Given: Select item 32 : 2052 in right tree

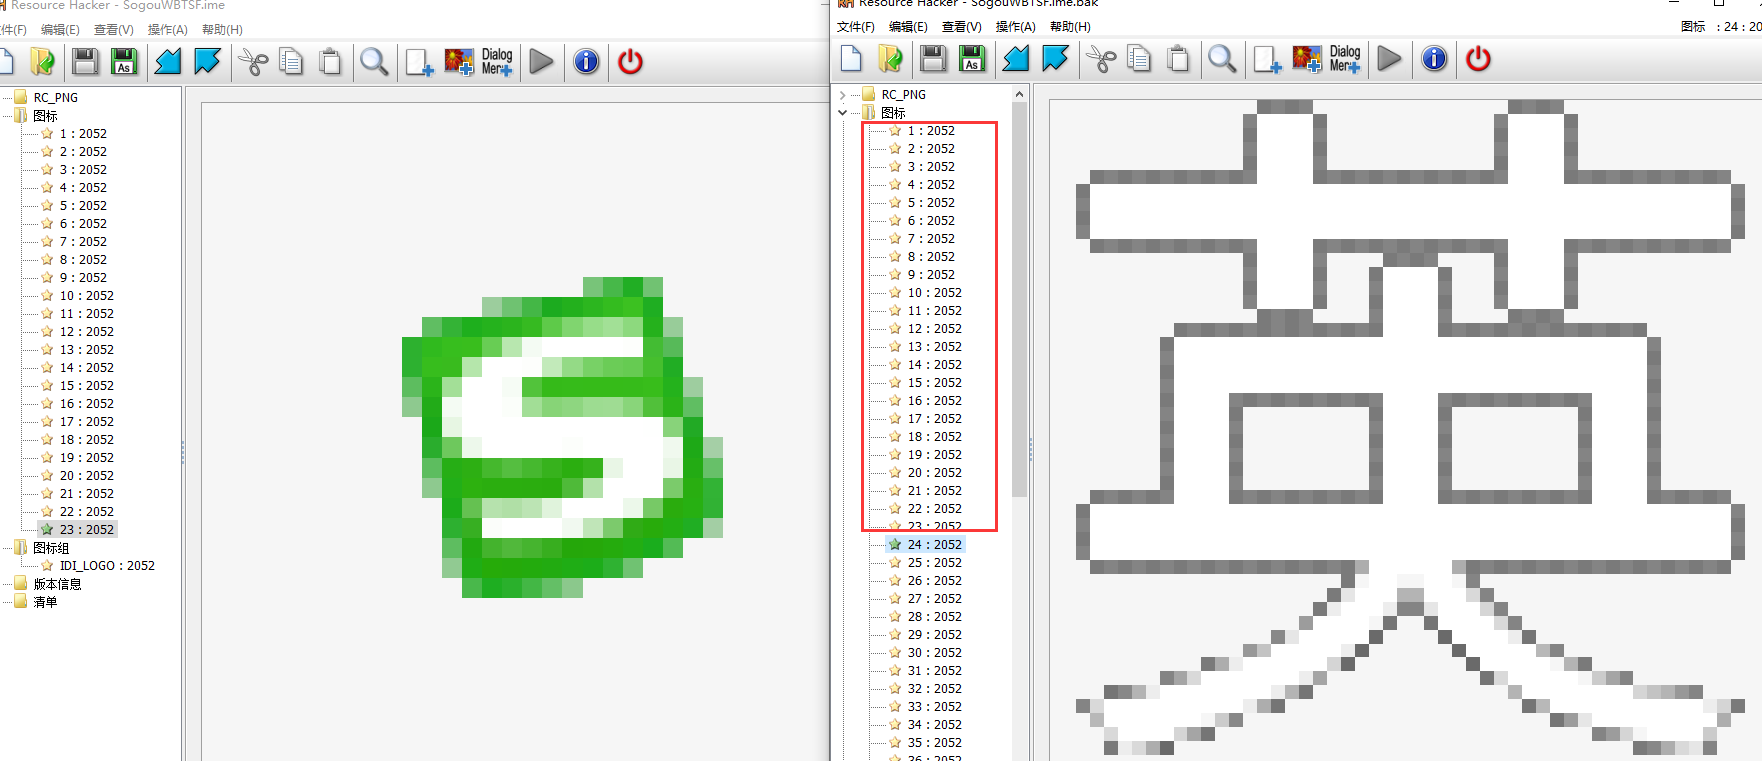Looking at the screenshot, I should click(934, 689).
